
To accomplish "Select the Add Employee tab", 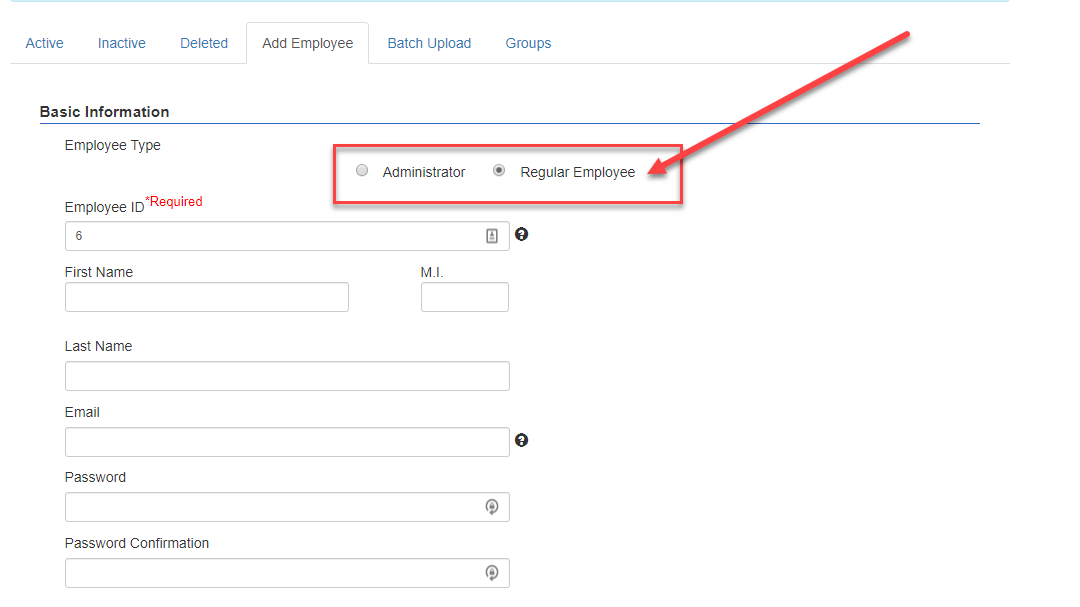I will pyautogui.click(x=307, y=43).
